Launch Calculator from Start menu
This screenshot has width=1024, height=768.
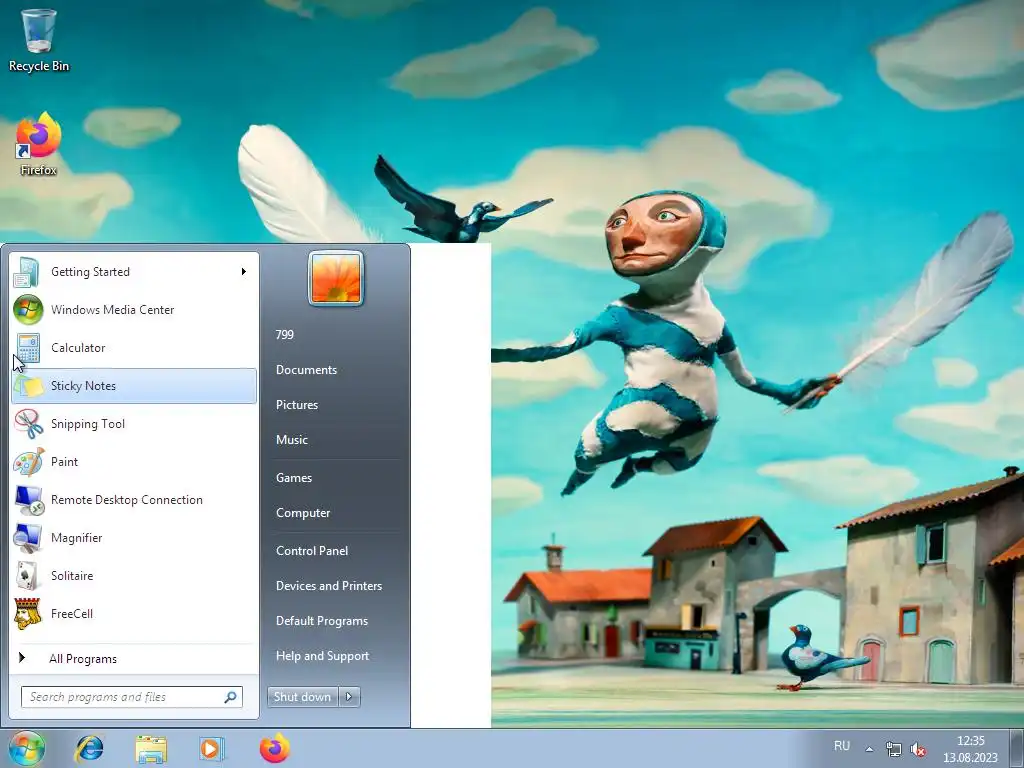tap(134, 347)
